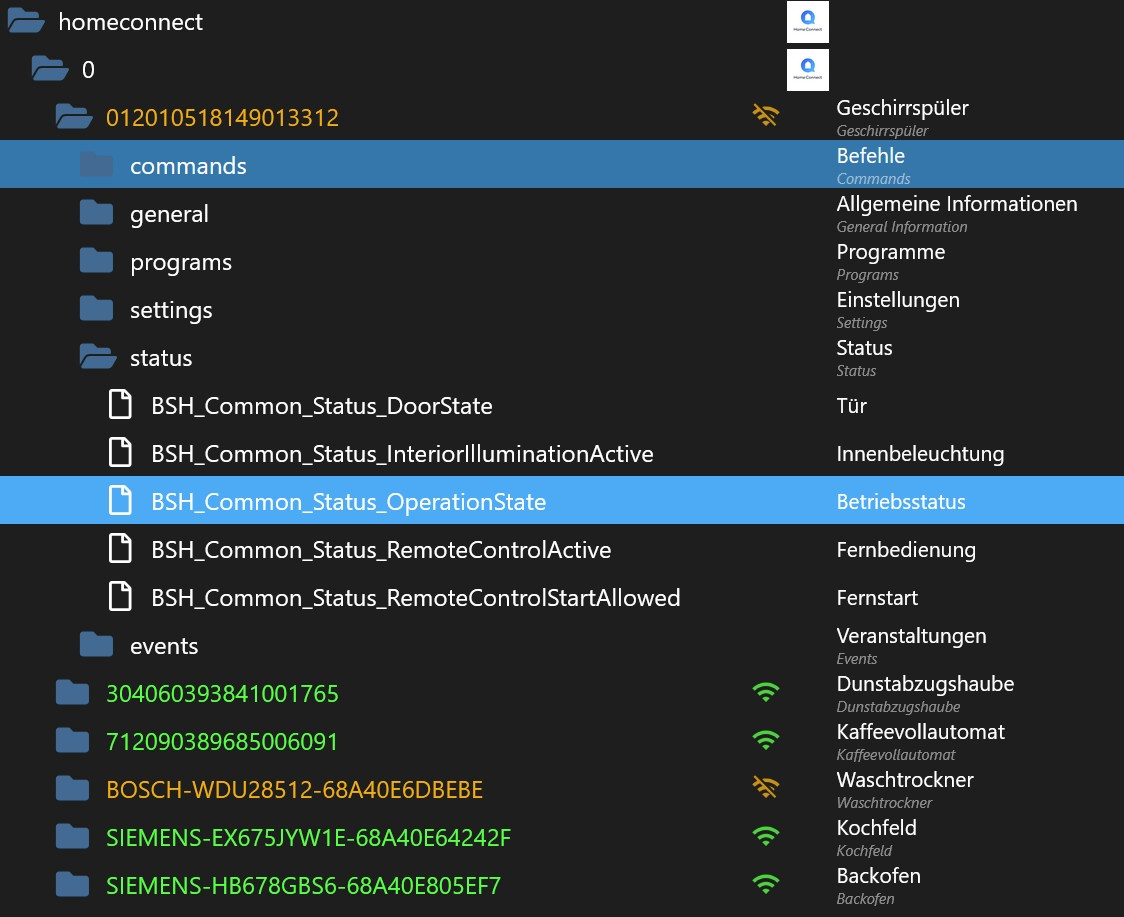This screenshot has height=917, width=1124.
Task: Select the BOSCH-WDU28512-68A40E6DBEBE device
Action: [x=294, y=790]
